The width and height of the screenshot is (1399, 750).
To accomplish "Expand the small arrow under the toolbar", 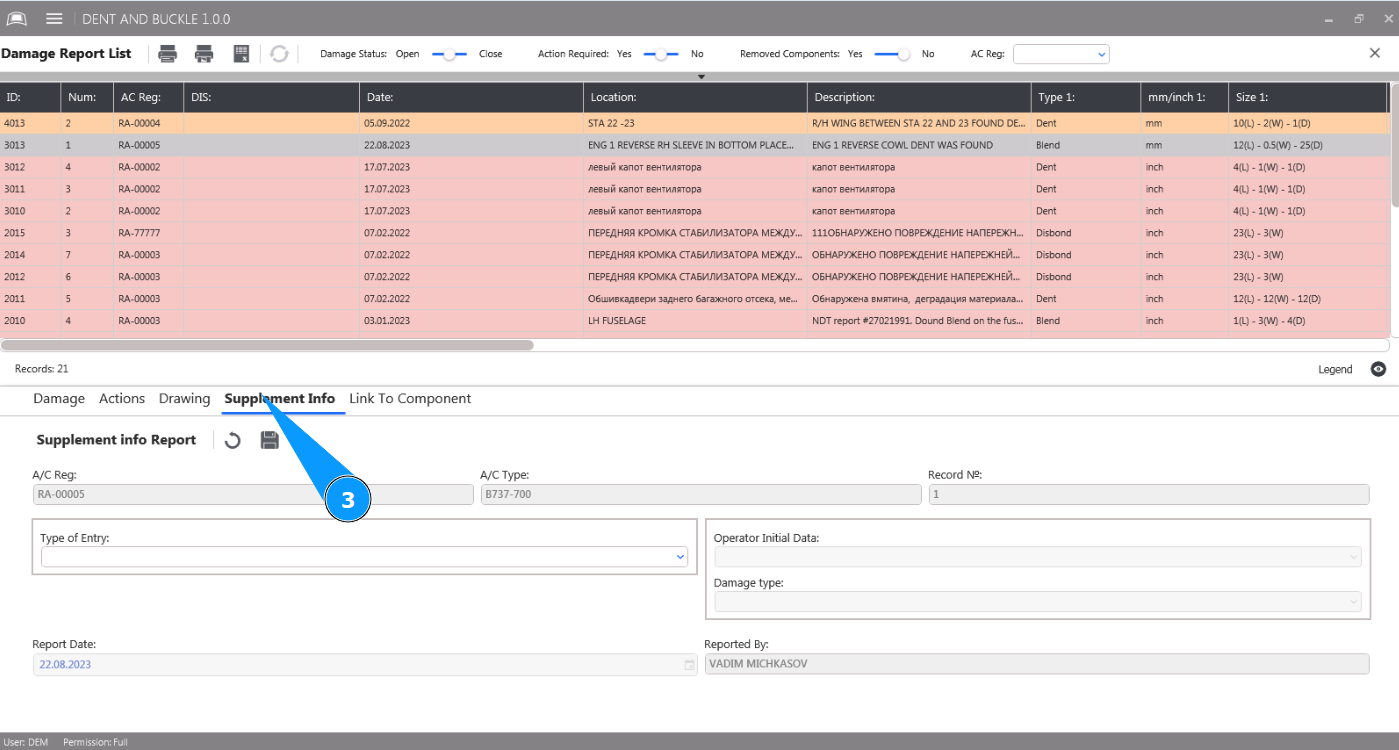I will (x=701, y=76).
